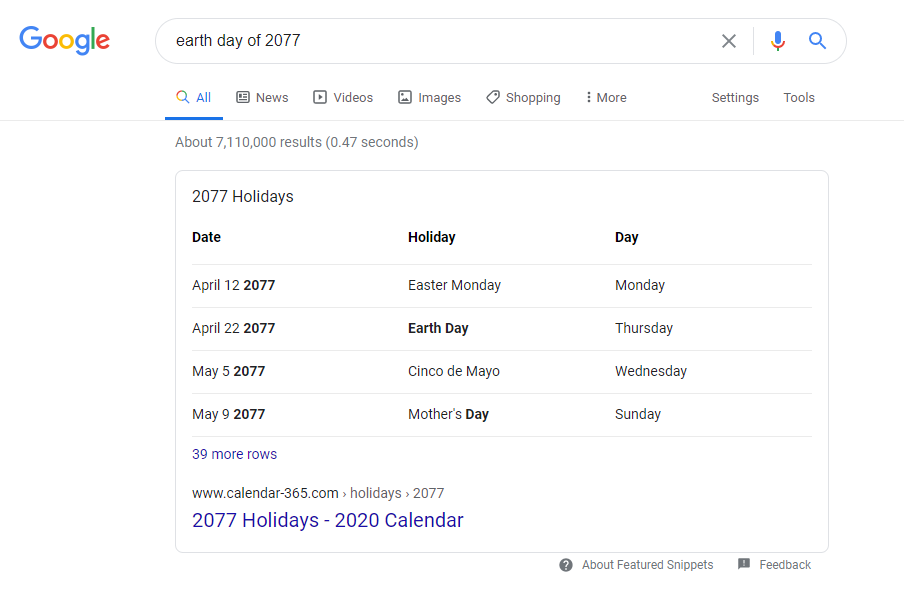The image size is (904, 589).
Task: Click About Featured Snippets link
Action: pos(647,565)
